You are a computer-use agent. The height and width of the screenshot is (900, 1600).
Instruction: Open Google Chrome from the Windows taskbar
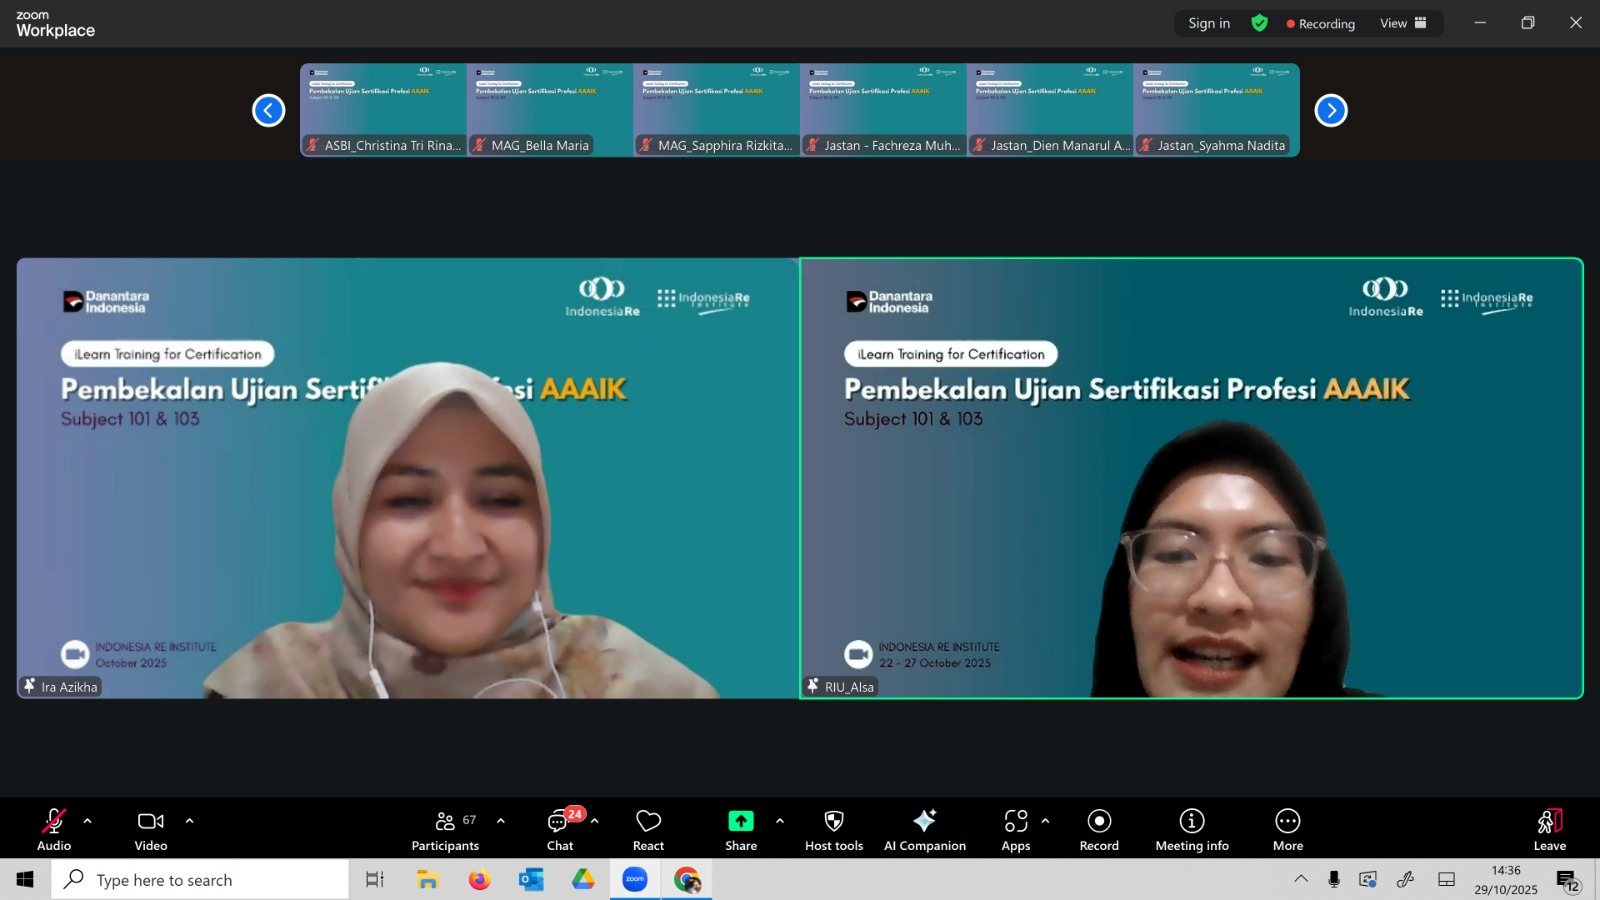click(x=687, y=880)
